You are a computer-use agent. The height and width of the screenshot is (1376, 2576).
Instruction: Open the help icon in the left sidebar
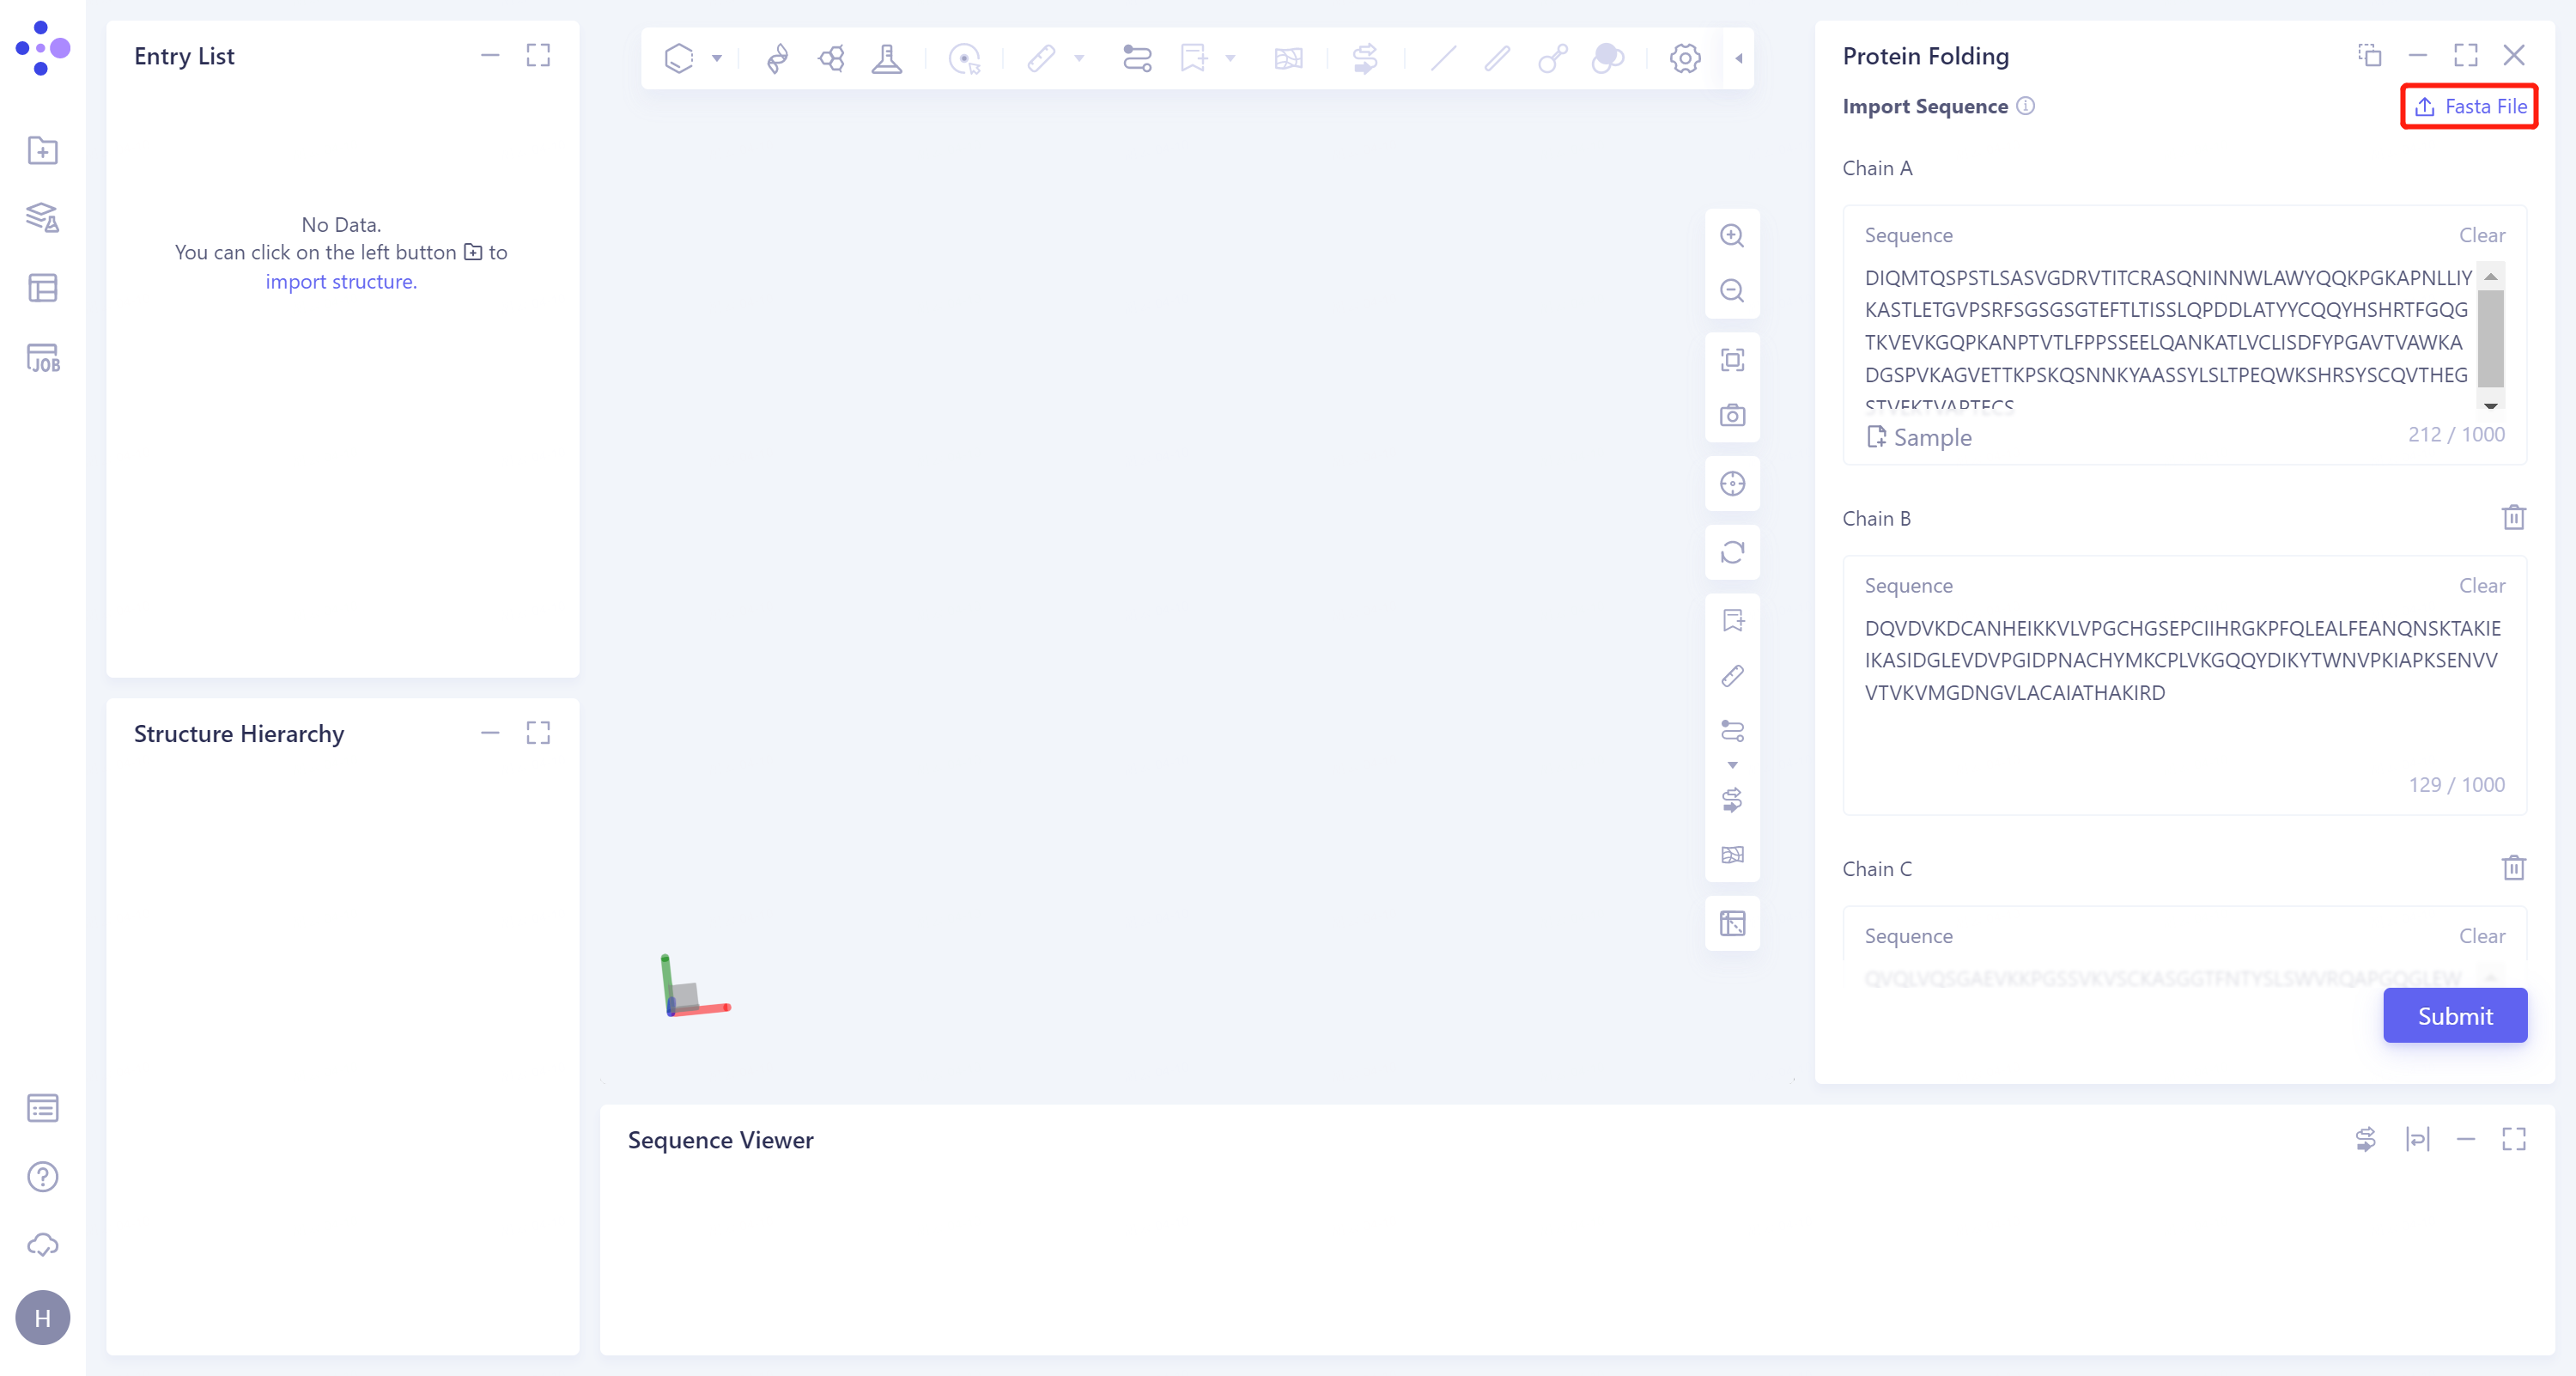pyautogui.click(x=42, y=1177)
